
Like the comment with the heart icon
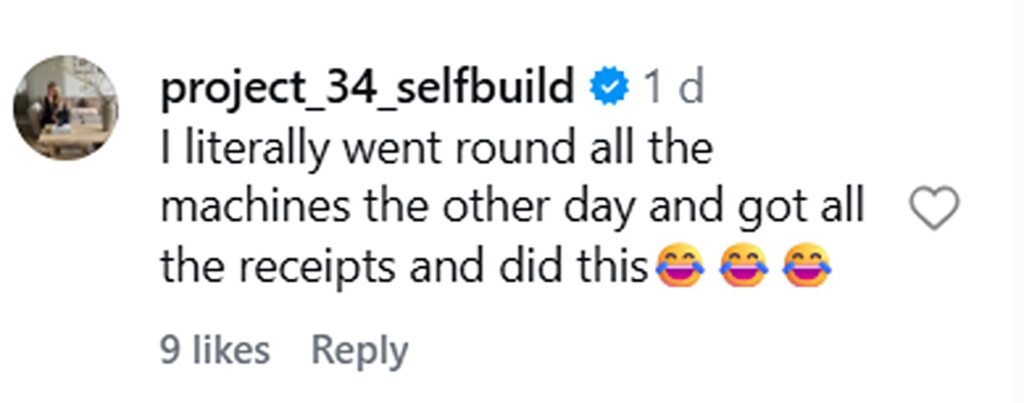(934, 208)
